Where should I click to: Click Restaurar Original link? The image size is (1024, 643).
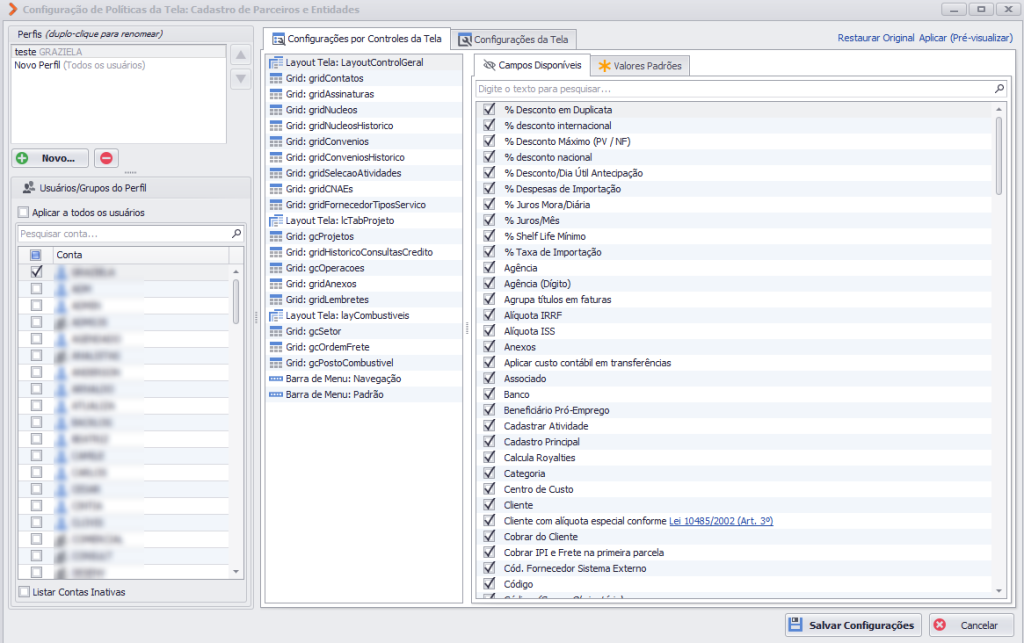[x=876, y=38]
